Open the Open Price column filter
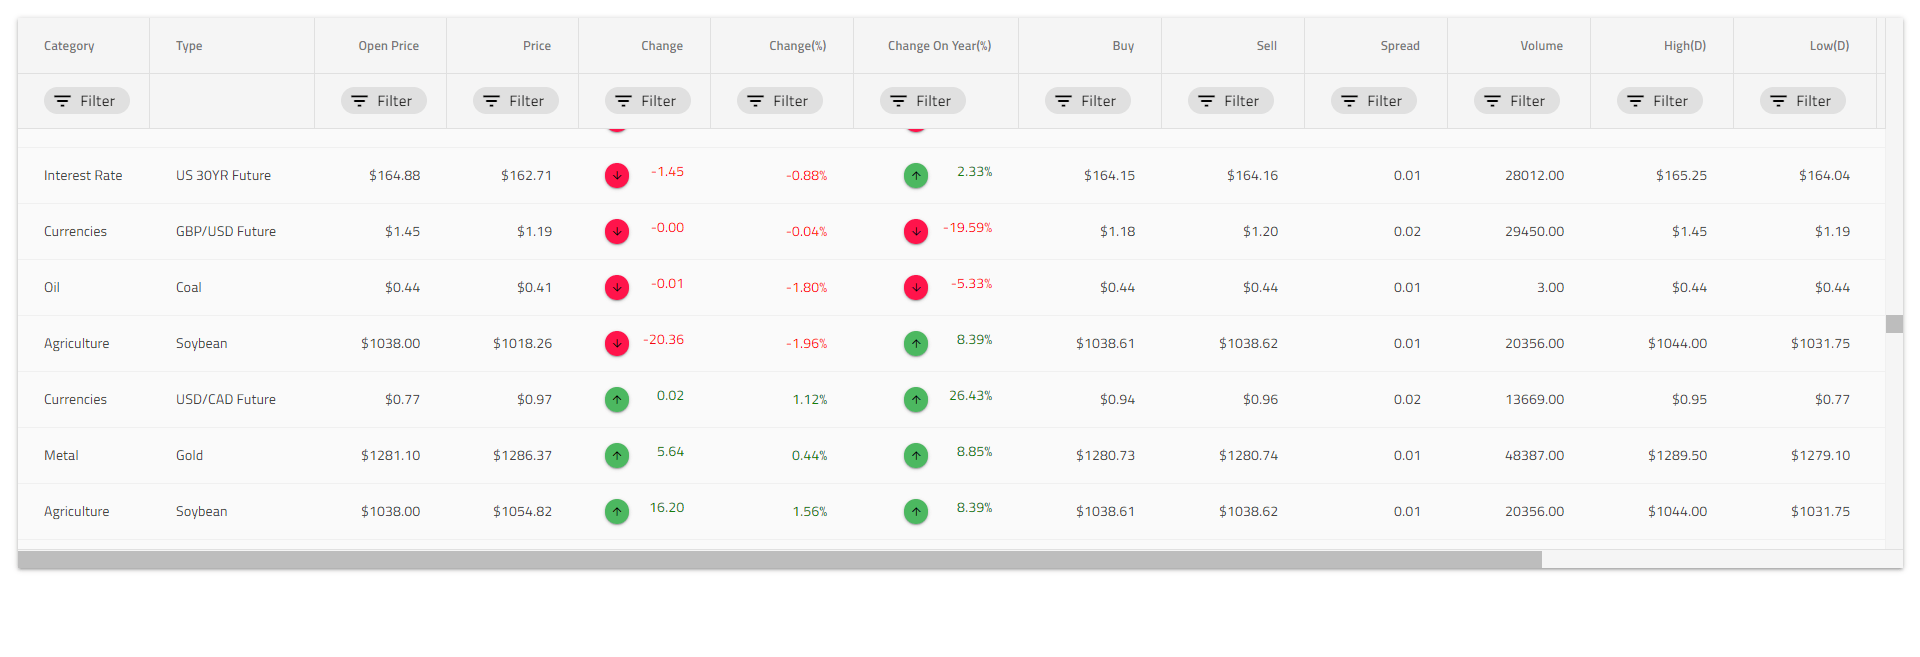This screenshot has width=1920, height=657. coord(384,101)
